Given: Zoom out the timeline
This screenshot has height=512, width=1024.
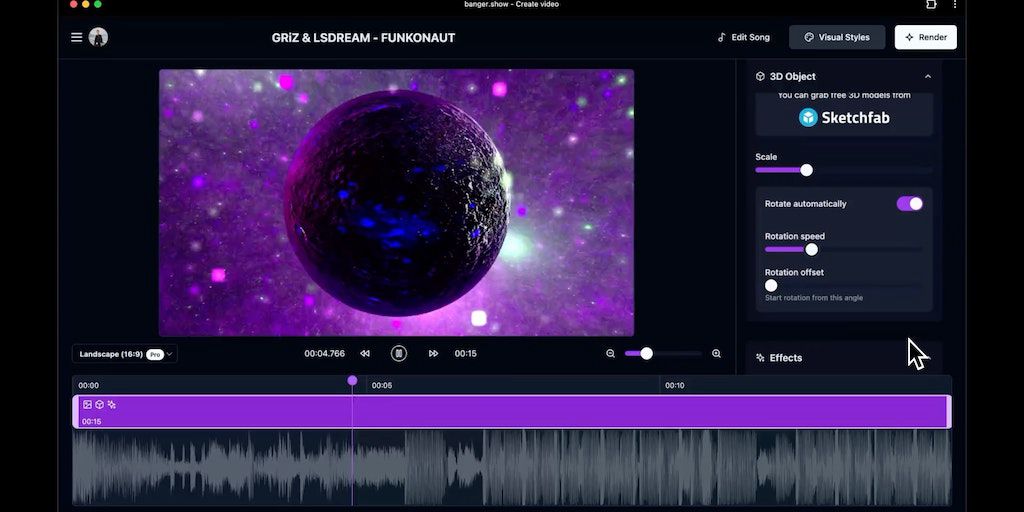Looking at the screenshot, I should tap(610, 353).
